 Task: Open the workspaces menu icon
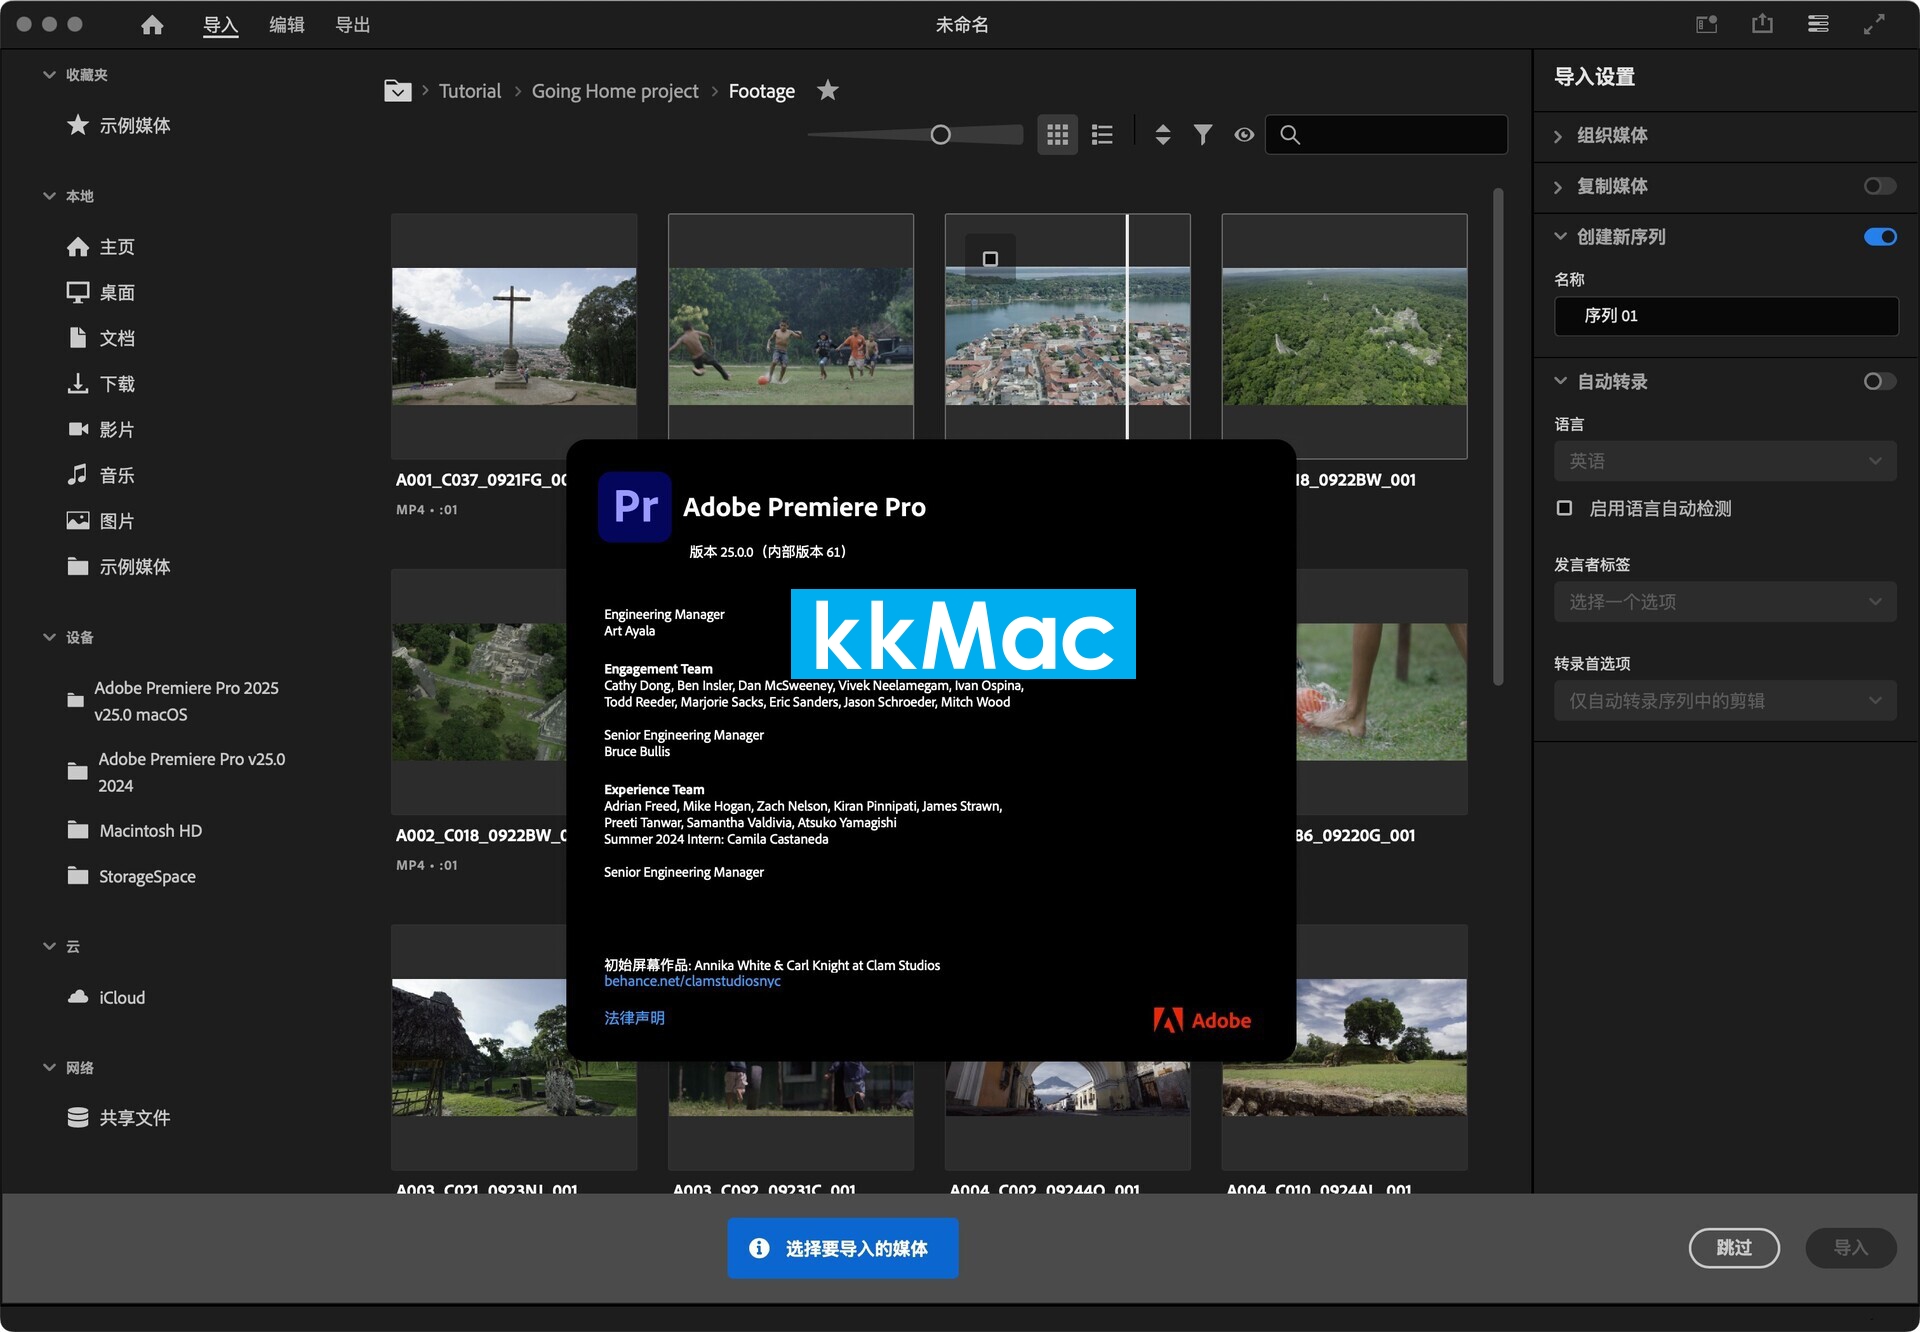(x=1818, y=24)
